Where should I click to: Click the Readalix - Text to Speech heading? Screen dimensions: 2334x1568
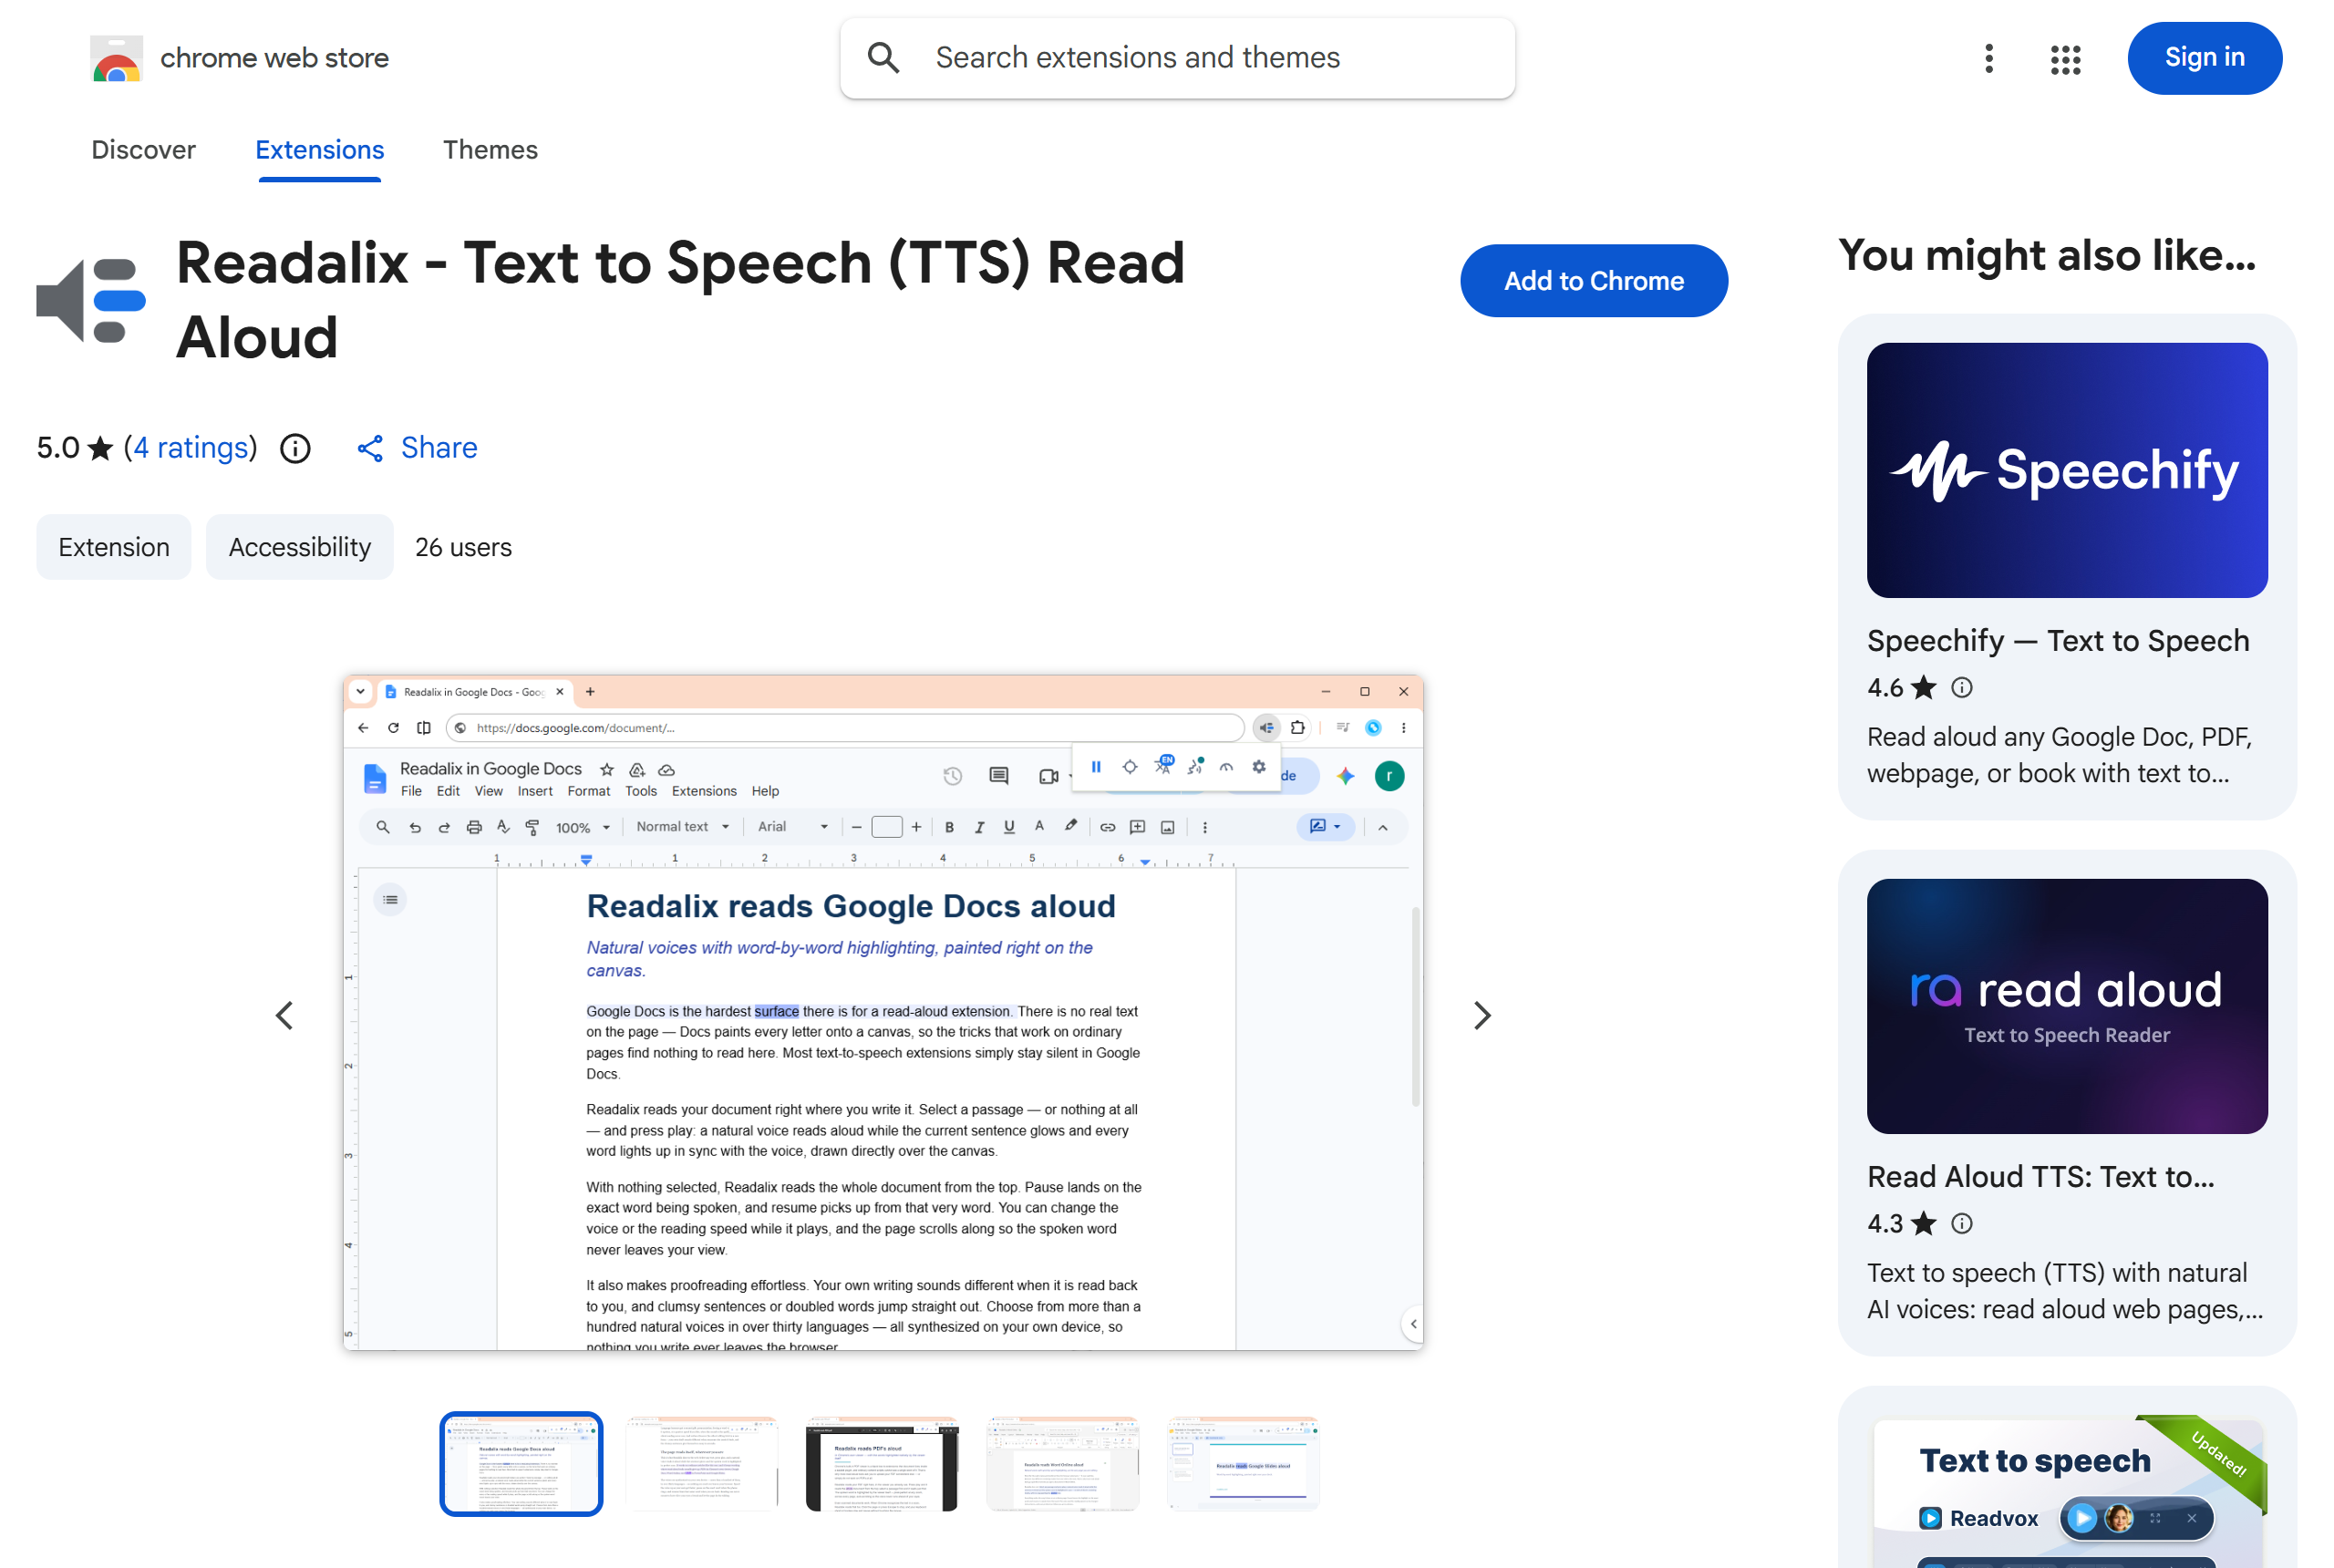[x=680, y=299]
